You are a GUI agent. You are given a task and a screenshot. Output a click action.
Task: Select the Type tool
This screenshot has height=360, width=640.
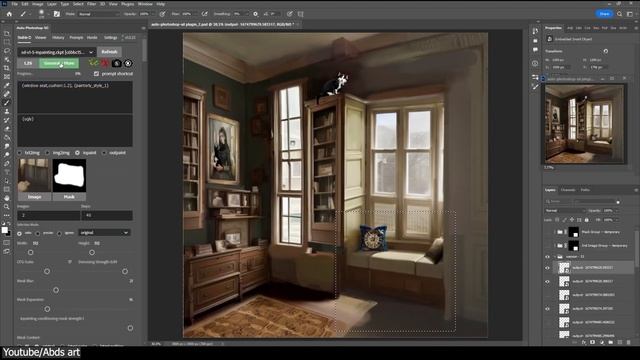point(7,172)
